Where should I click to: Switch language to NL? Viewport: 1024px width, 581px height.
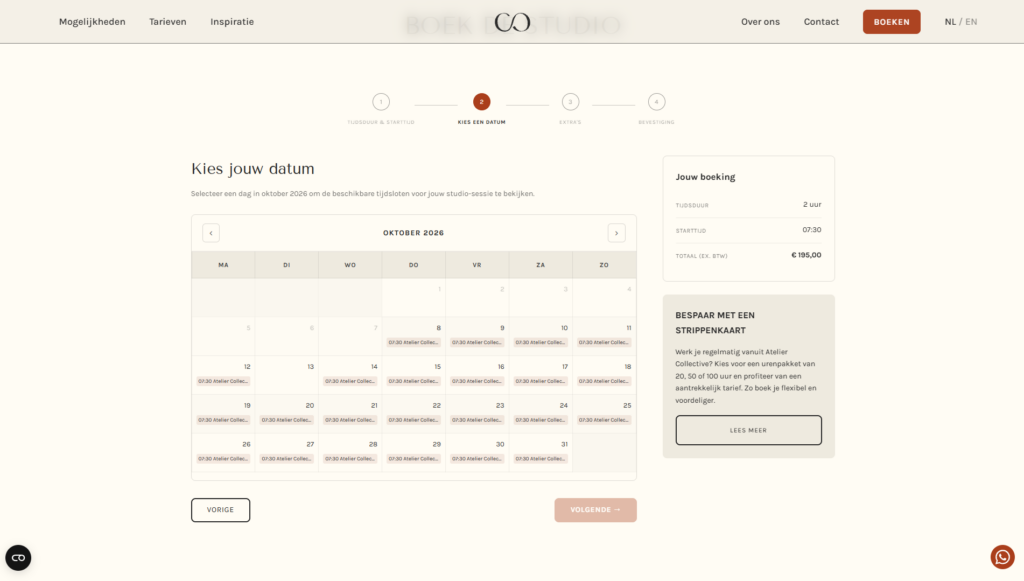pyautogui.click(x=950, y=22)
